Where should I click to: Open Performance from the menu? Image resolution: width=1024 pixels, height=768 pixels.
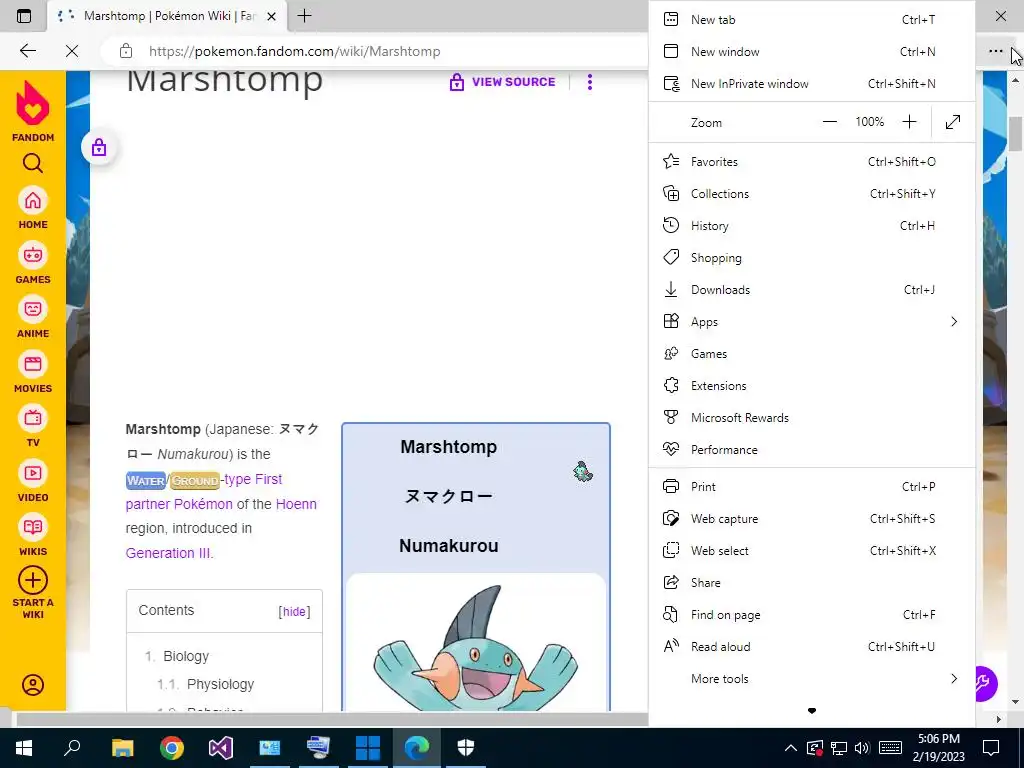click(812, 449)
